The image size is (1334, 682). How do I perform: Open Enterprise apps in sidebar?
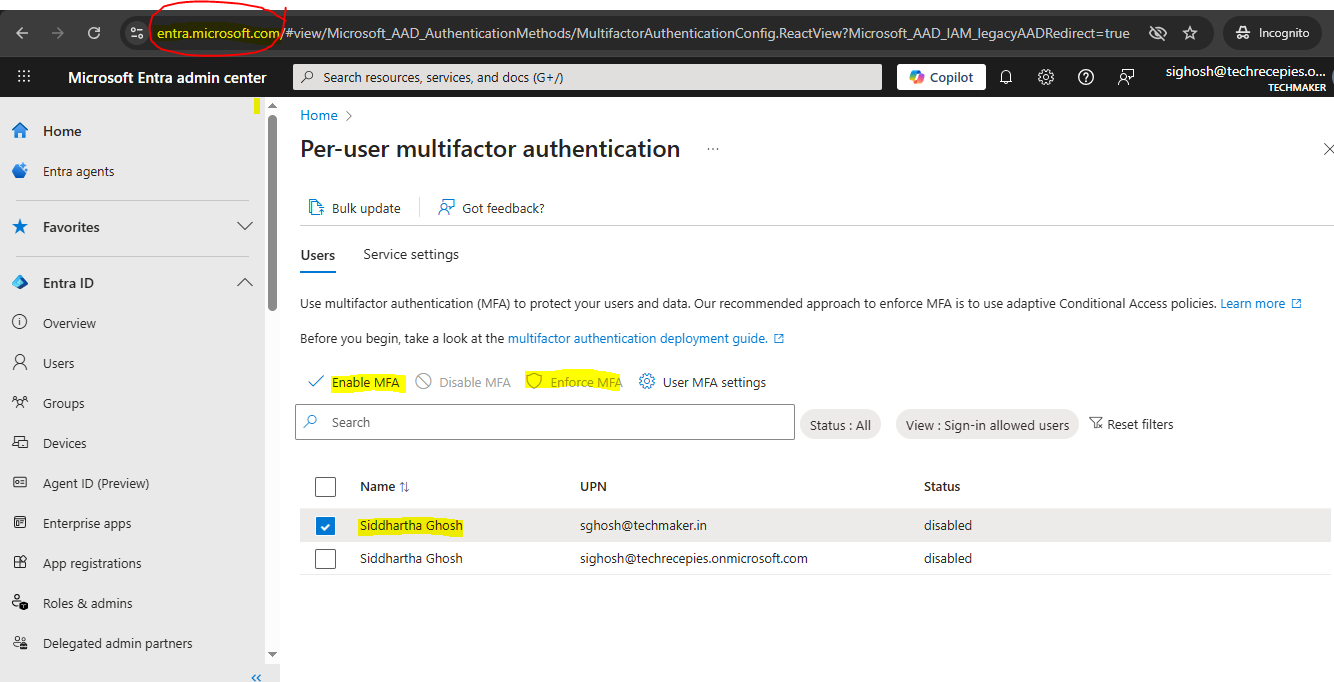pyautogui.click(x=87, y=523)
